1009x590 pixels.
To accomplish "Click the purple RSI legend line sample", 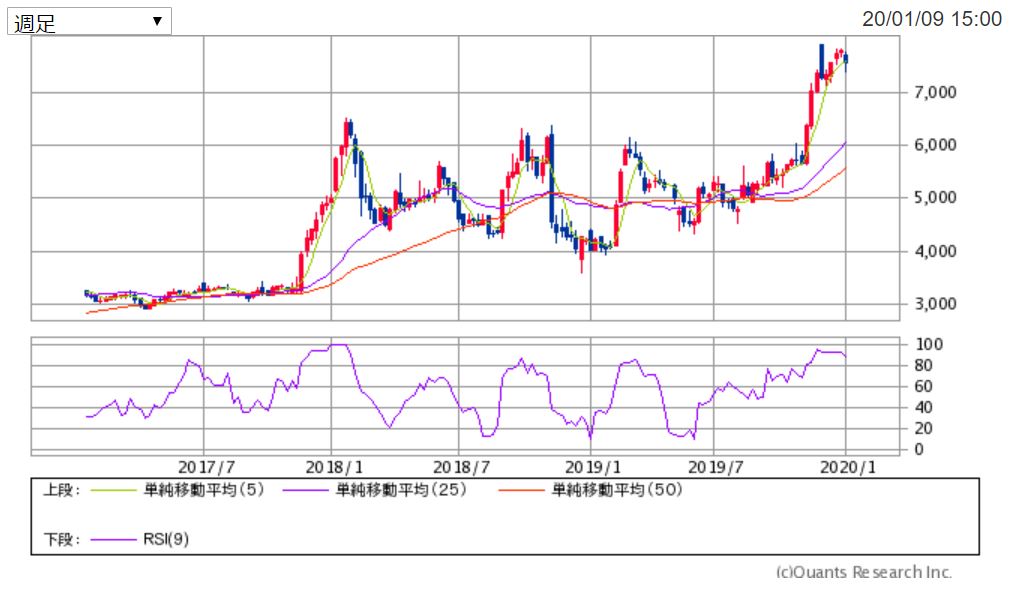I will (x=113, y=540).
